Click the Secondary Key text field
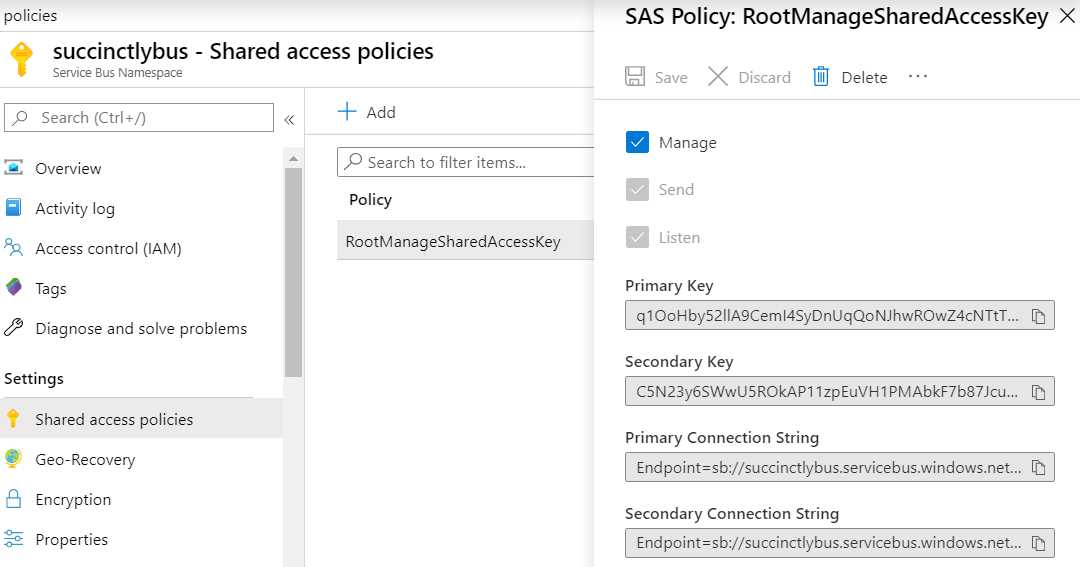 [840, 391]
